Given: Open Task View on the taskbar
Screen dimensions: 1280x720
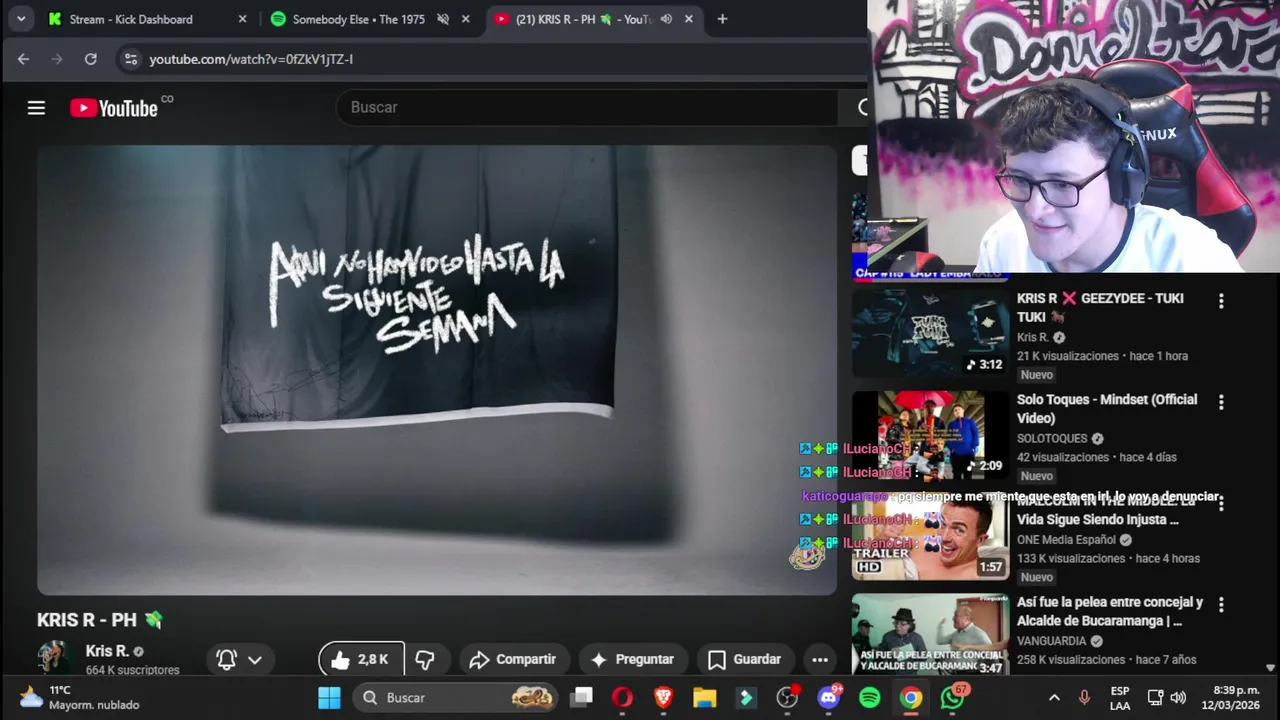Looking at the screenshot, I should pos(581,697).
